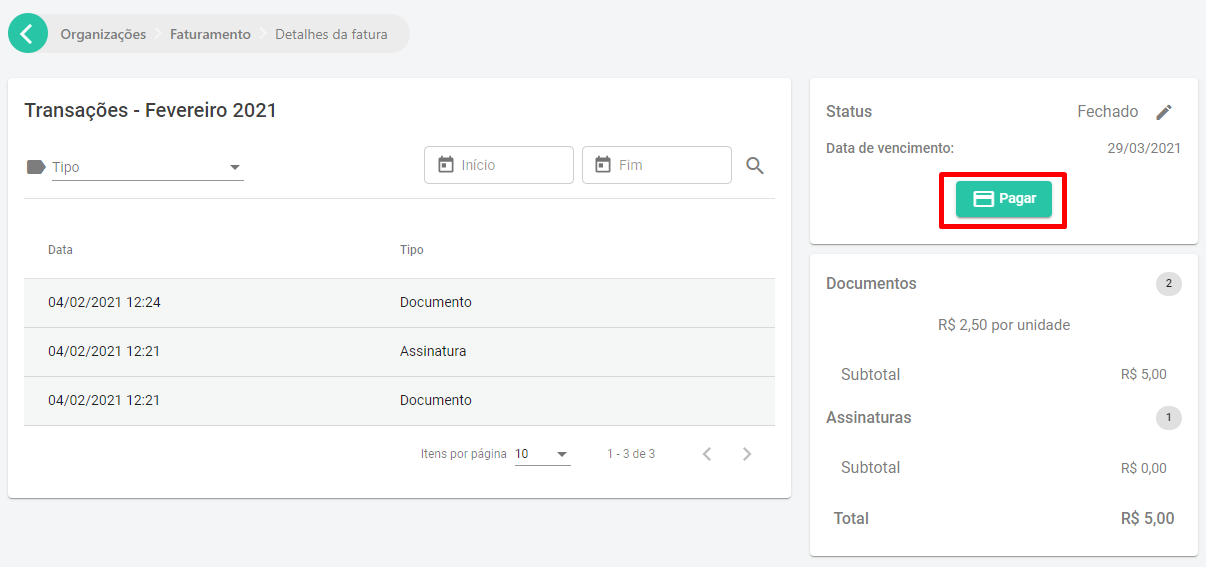Click the Fim date field
The height and width of the screenshot is (567, 1206).
(x=657, y=165)
